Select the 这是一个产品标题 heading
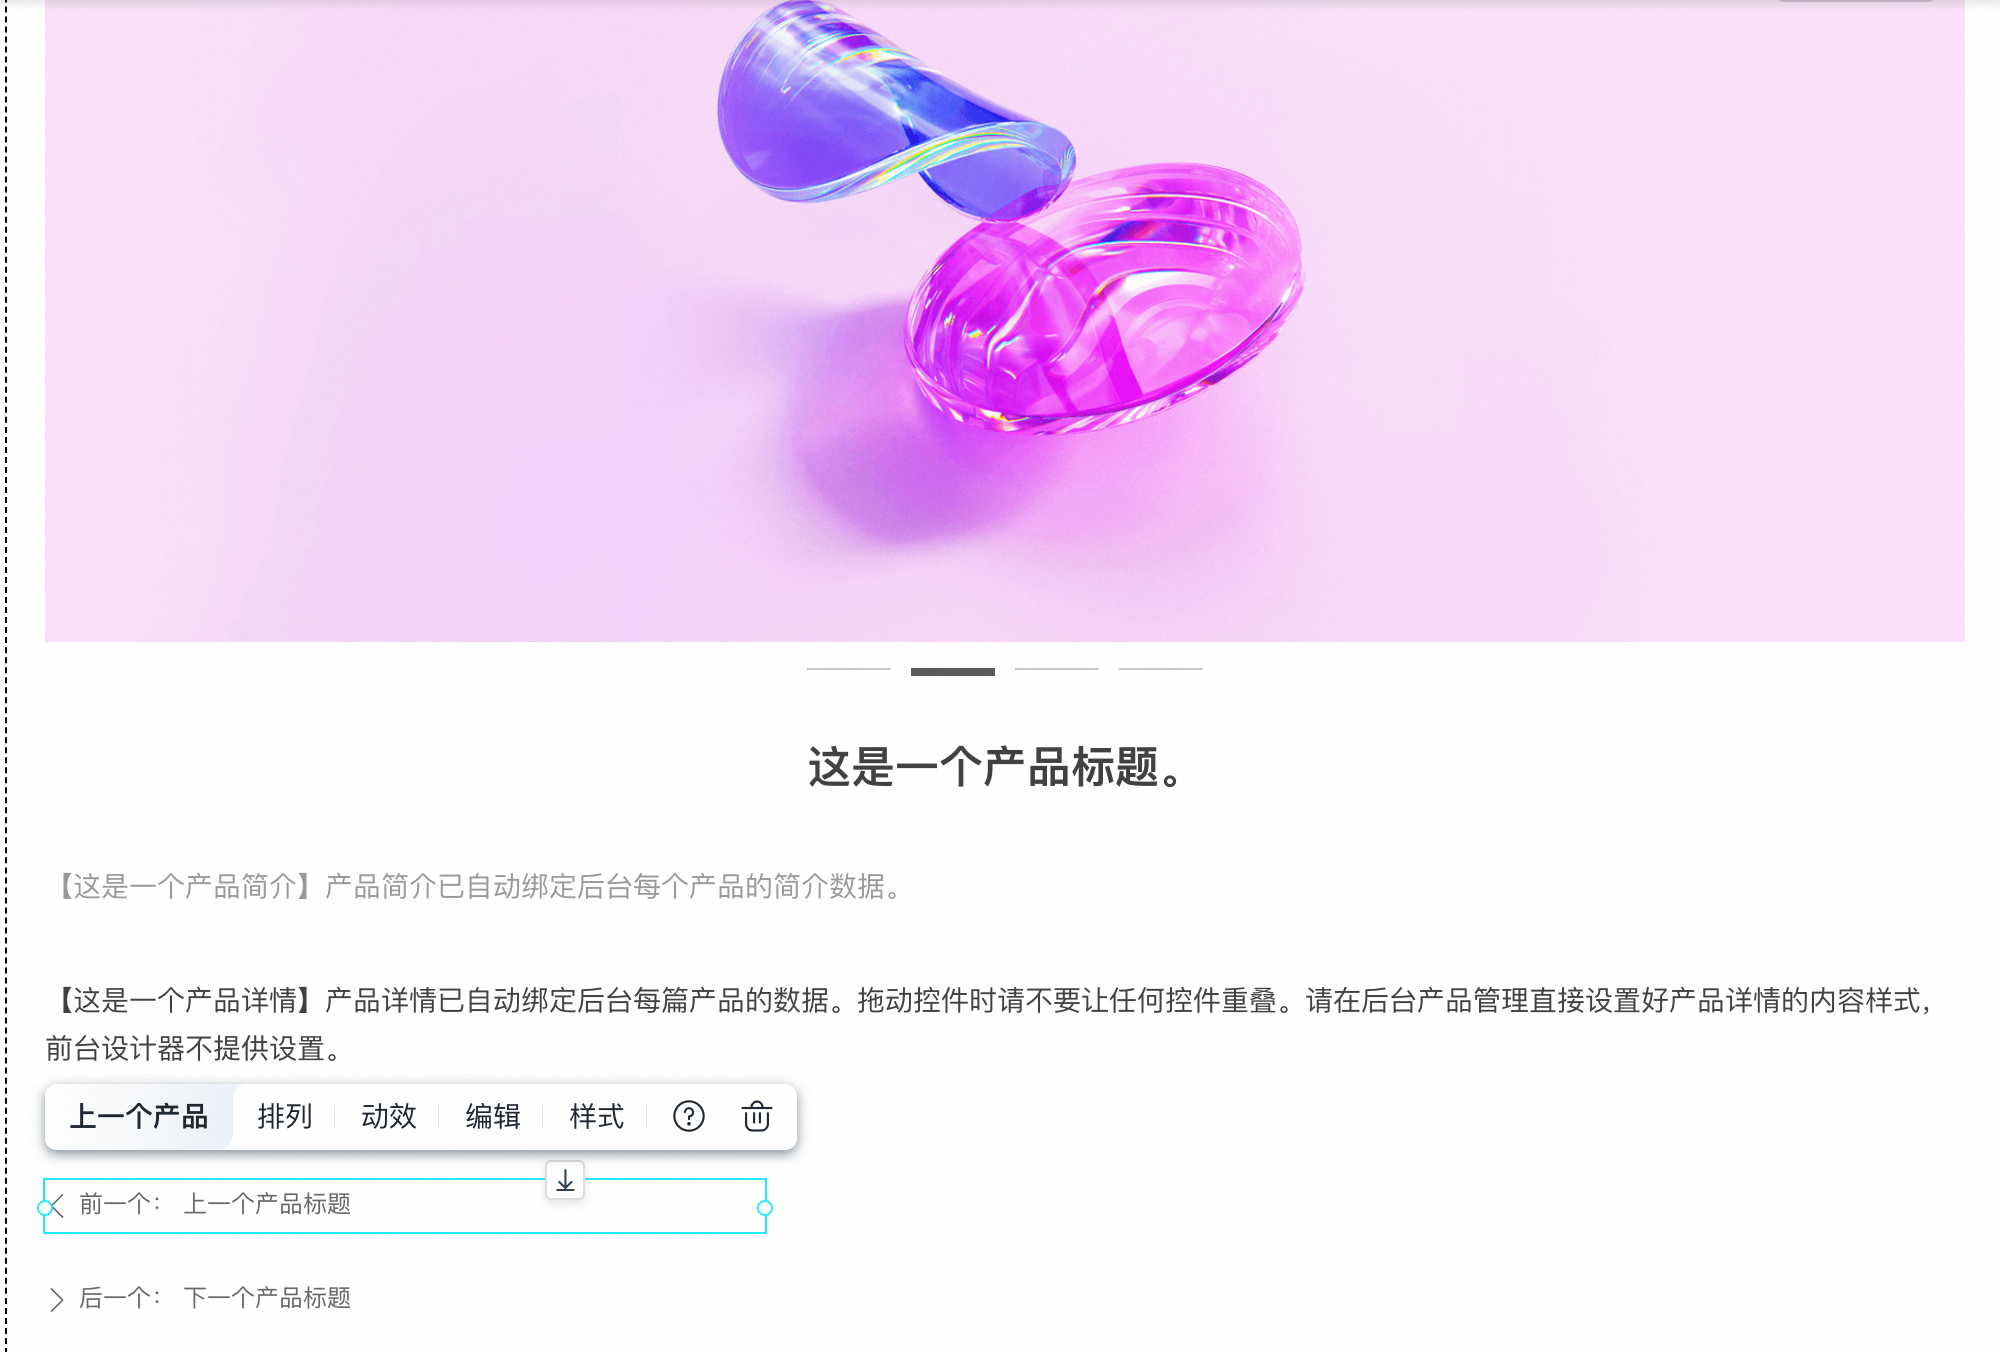The image size is (2000, 1352). tap(998, 768)
